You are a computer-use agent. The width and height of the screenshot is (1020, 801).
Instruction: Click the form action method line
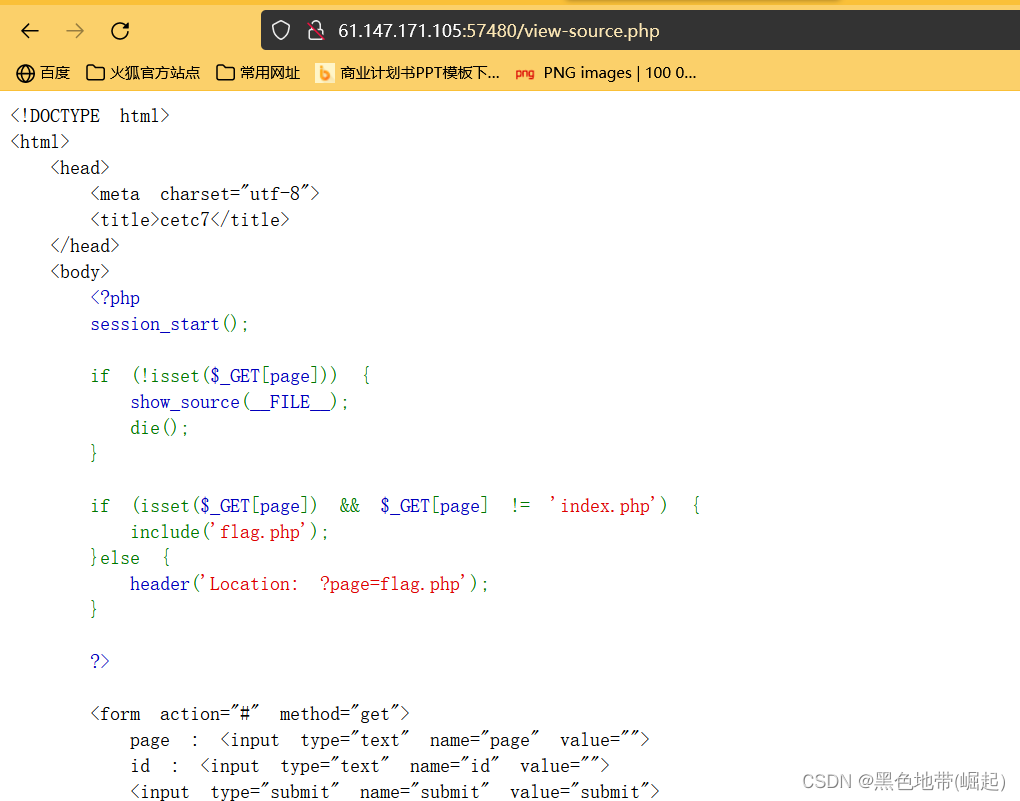pos(250,714)
